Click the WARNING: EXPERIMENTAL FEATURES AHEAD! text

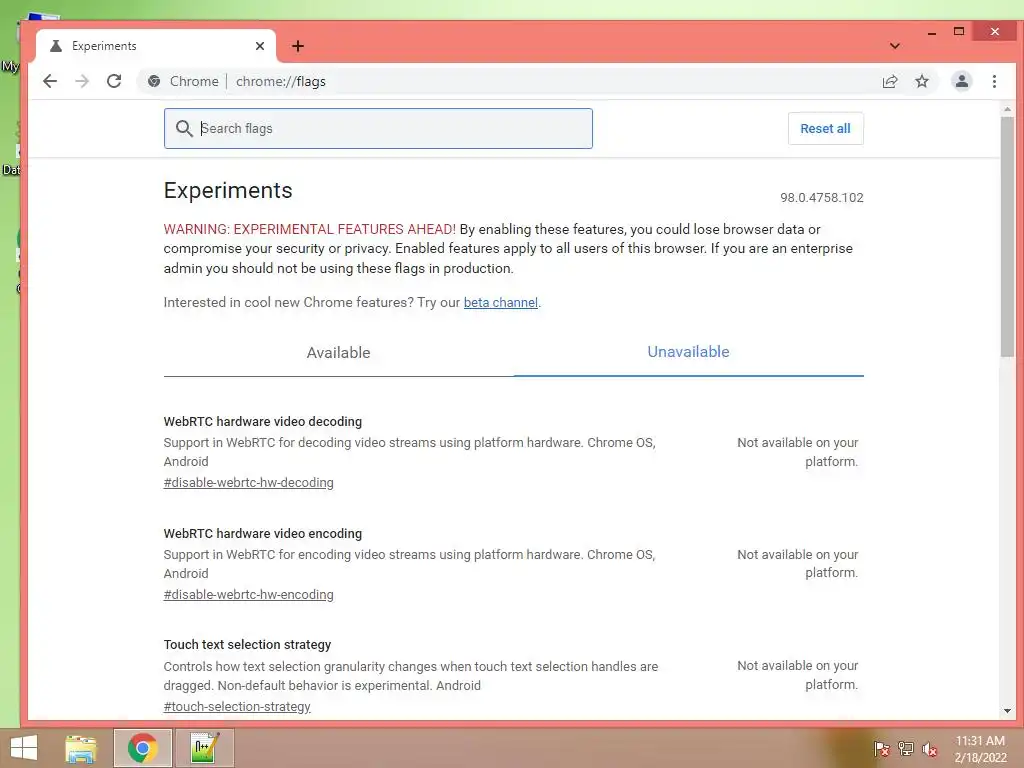pyautogui.click(x=310, y=229)
